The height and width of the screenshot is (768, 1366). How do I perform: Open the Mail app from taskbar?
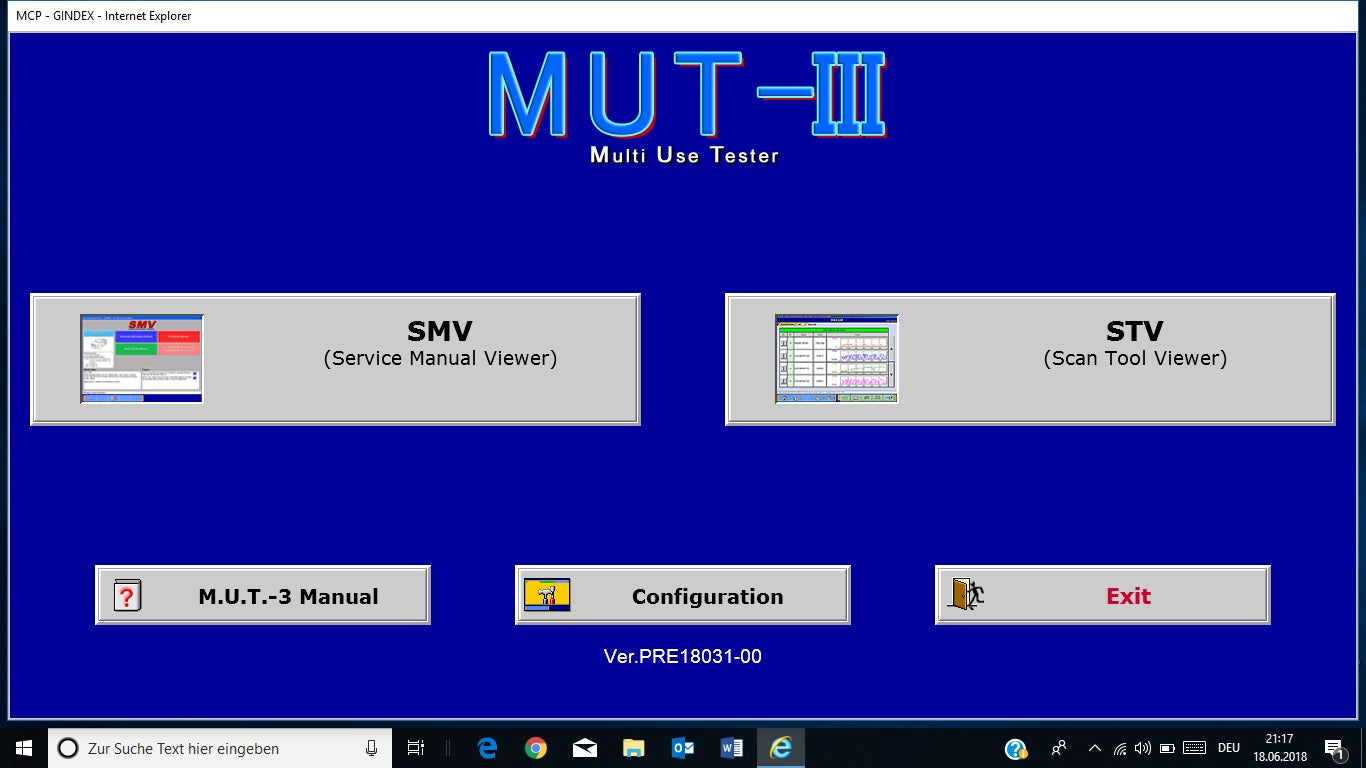585,748
